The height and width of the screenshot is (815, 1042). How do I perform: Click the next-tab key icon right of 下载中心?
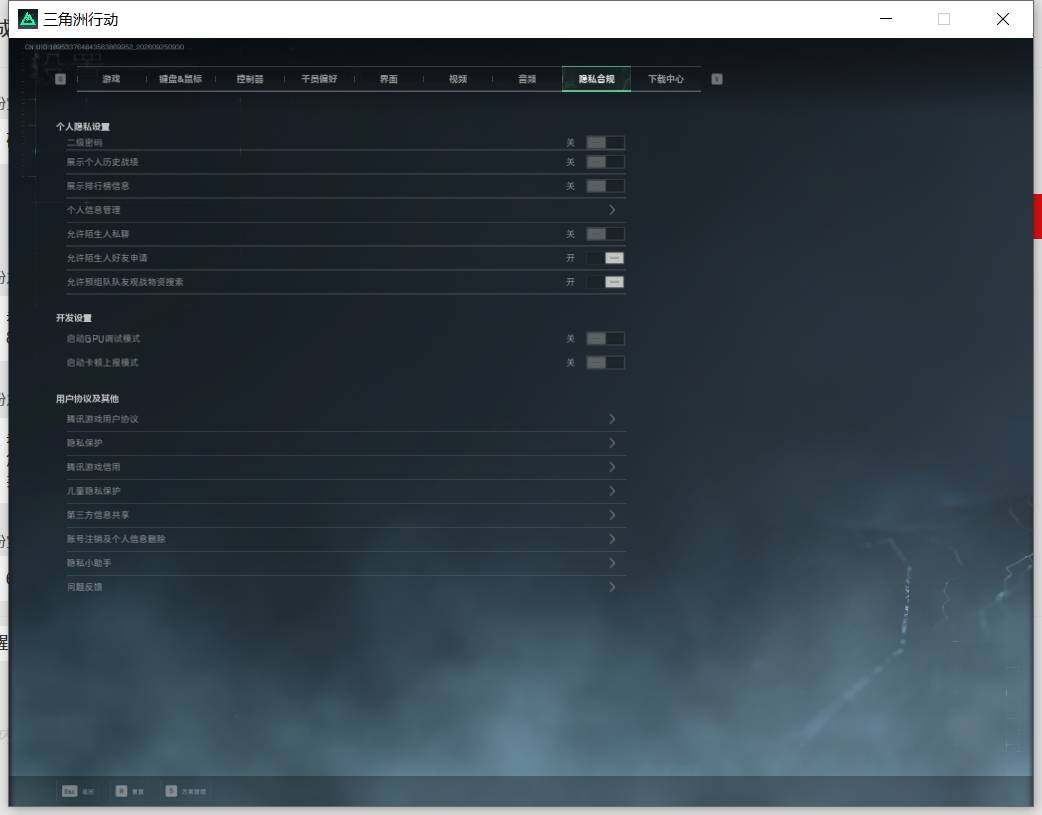pos(717,79)
